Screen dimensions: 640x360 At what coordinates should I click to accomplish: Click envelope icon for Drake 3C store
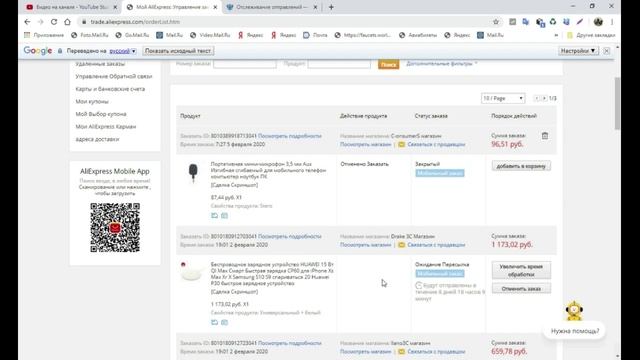tap(402, 245)
